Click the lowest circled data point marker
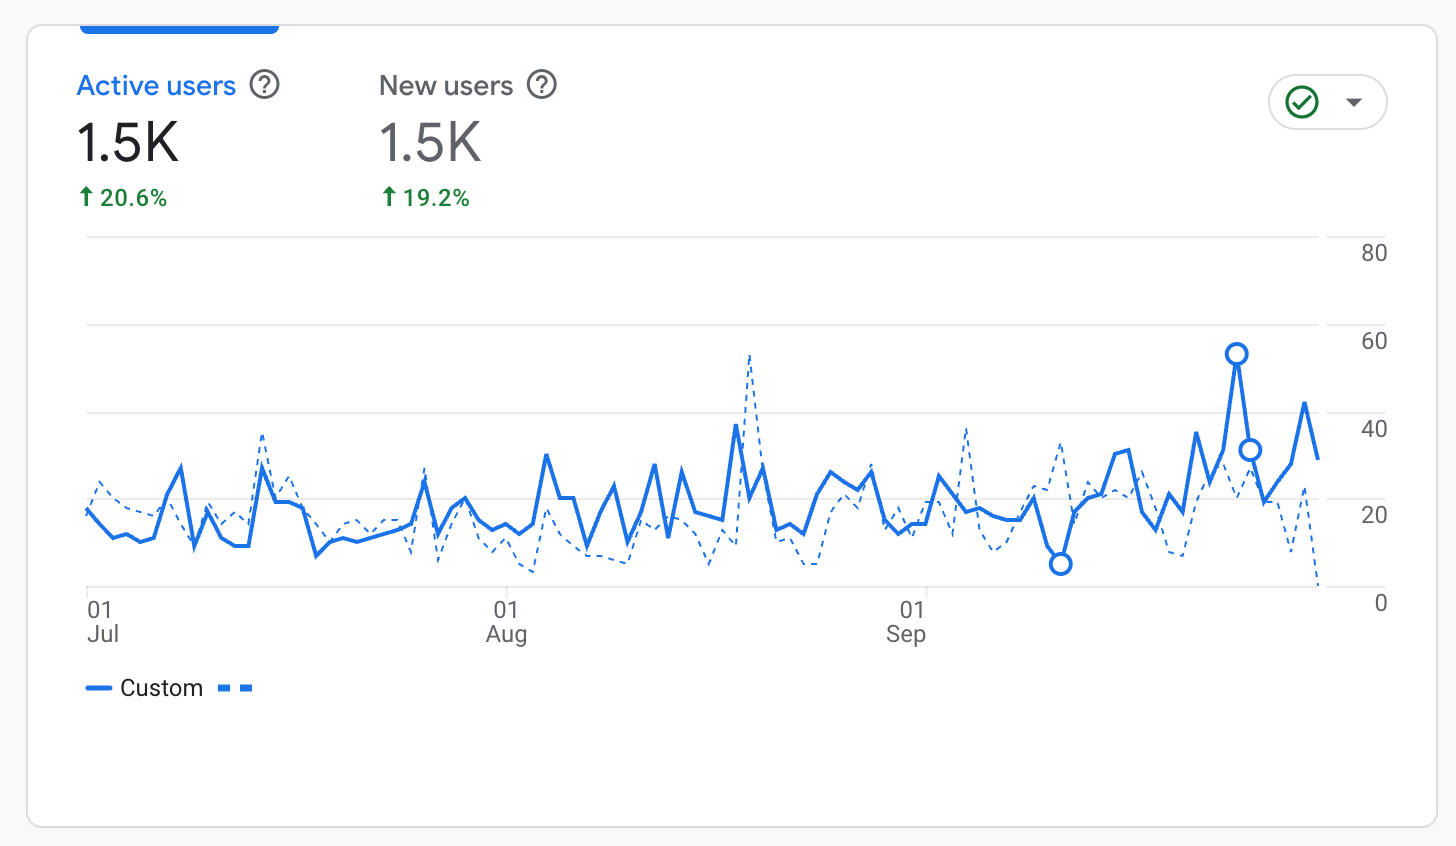The image size is (1456, 846). 1059,565
